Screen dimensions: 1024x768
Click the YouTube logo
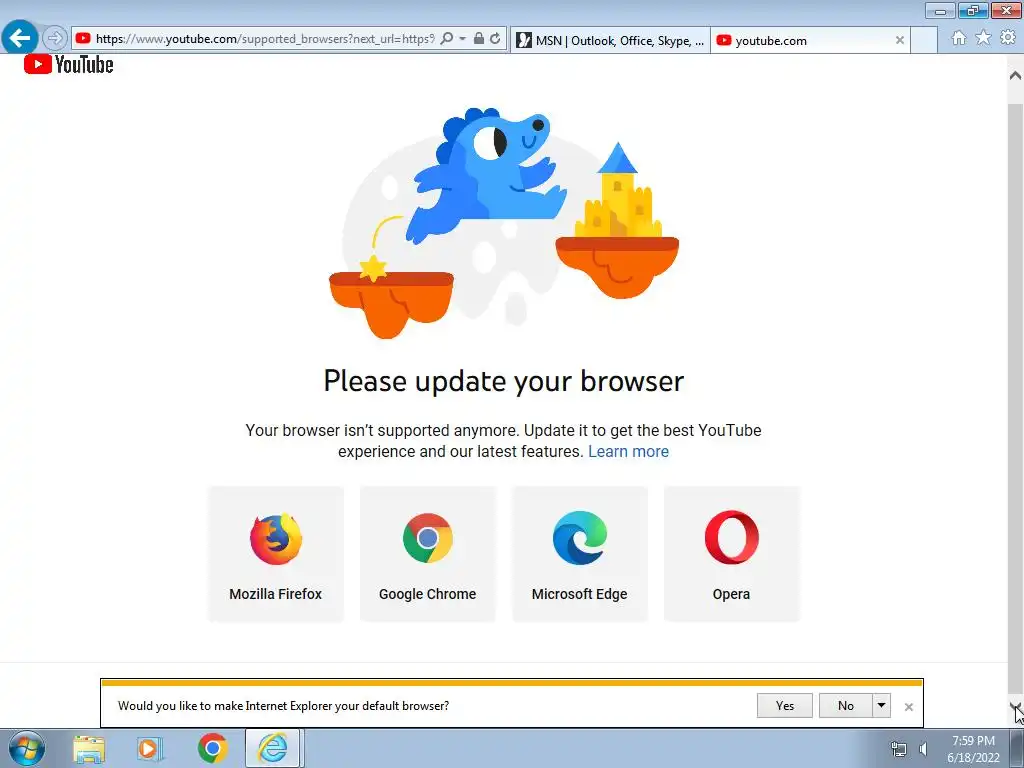[69, 64]
